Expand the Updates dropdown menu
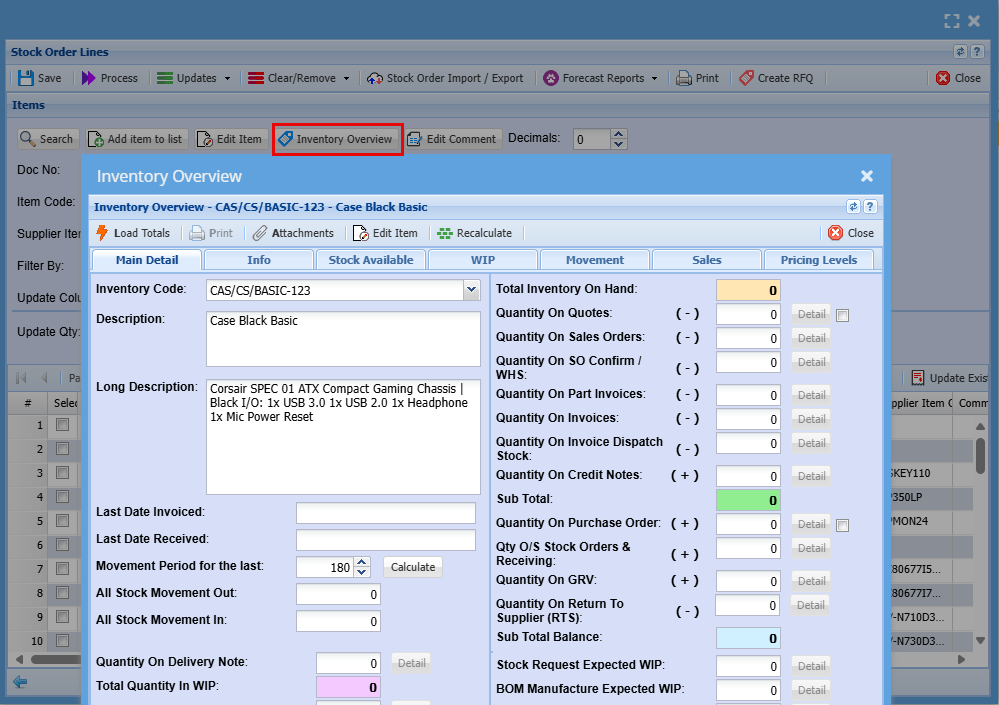The image size is (999, 705). coord(227,78)
